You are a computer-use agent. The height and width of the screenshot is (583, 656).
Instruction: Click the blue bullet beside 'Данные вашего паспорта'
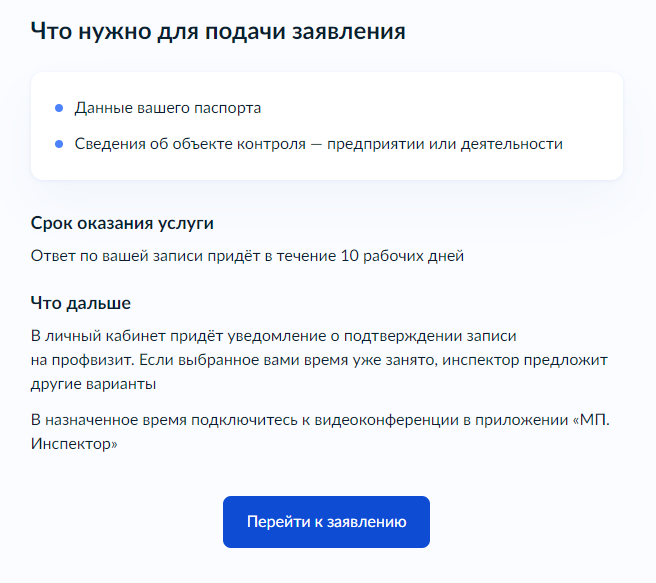[x=59, y=108]
